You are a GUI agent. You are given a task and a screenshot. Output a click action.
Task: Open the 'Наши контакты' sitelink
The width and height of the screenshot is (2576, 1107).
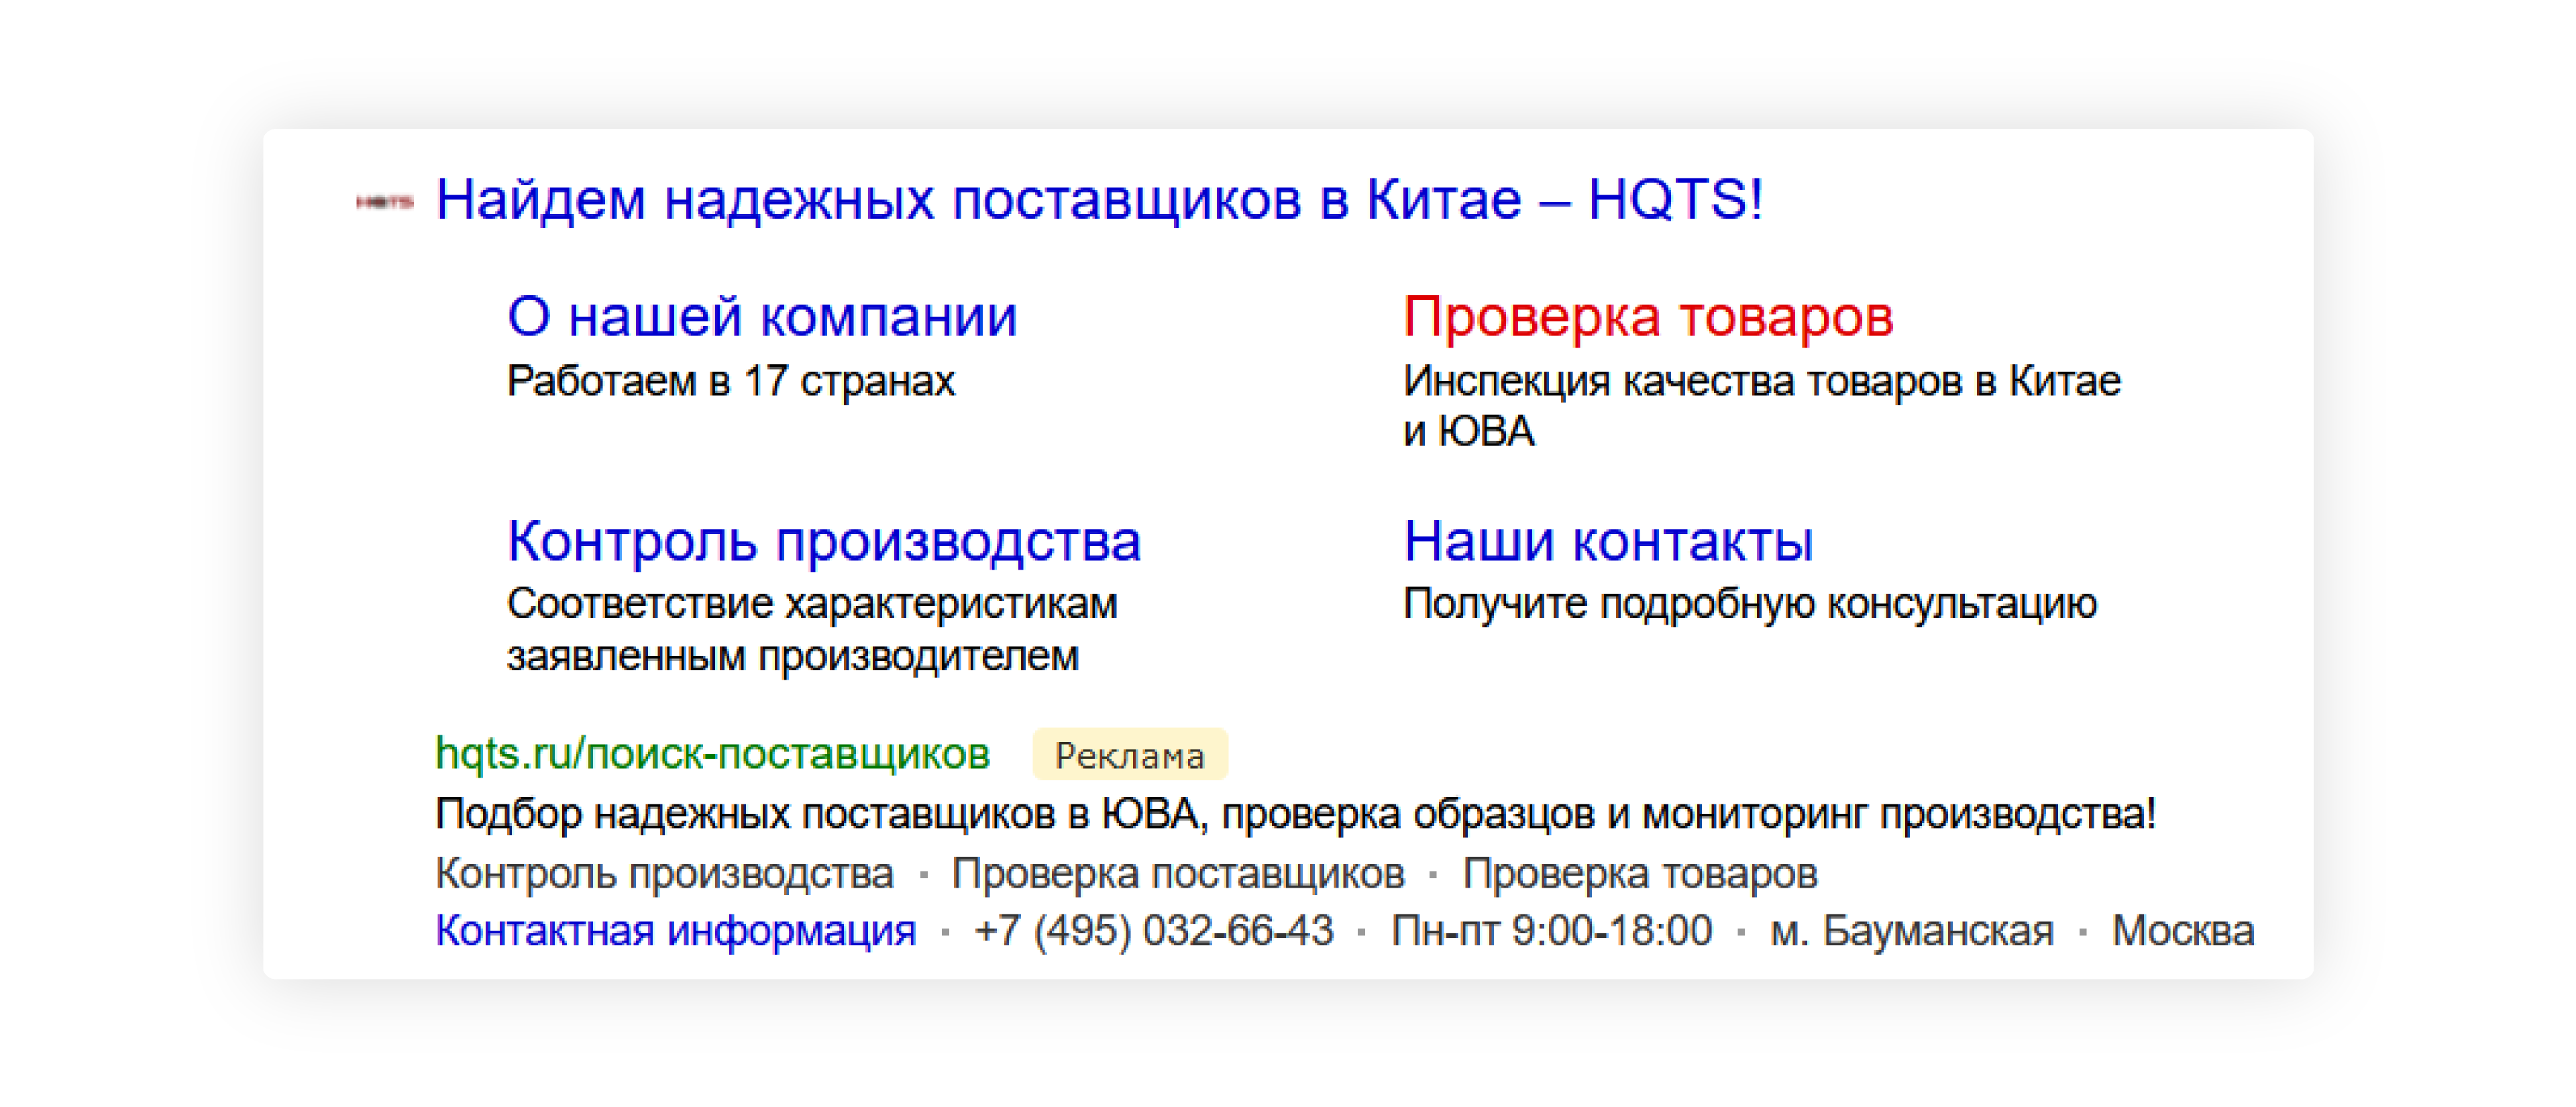coord(1607,541)
